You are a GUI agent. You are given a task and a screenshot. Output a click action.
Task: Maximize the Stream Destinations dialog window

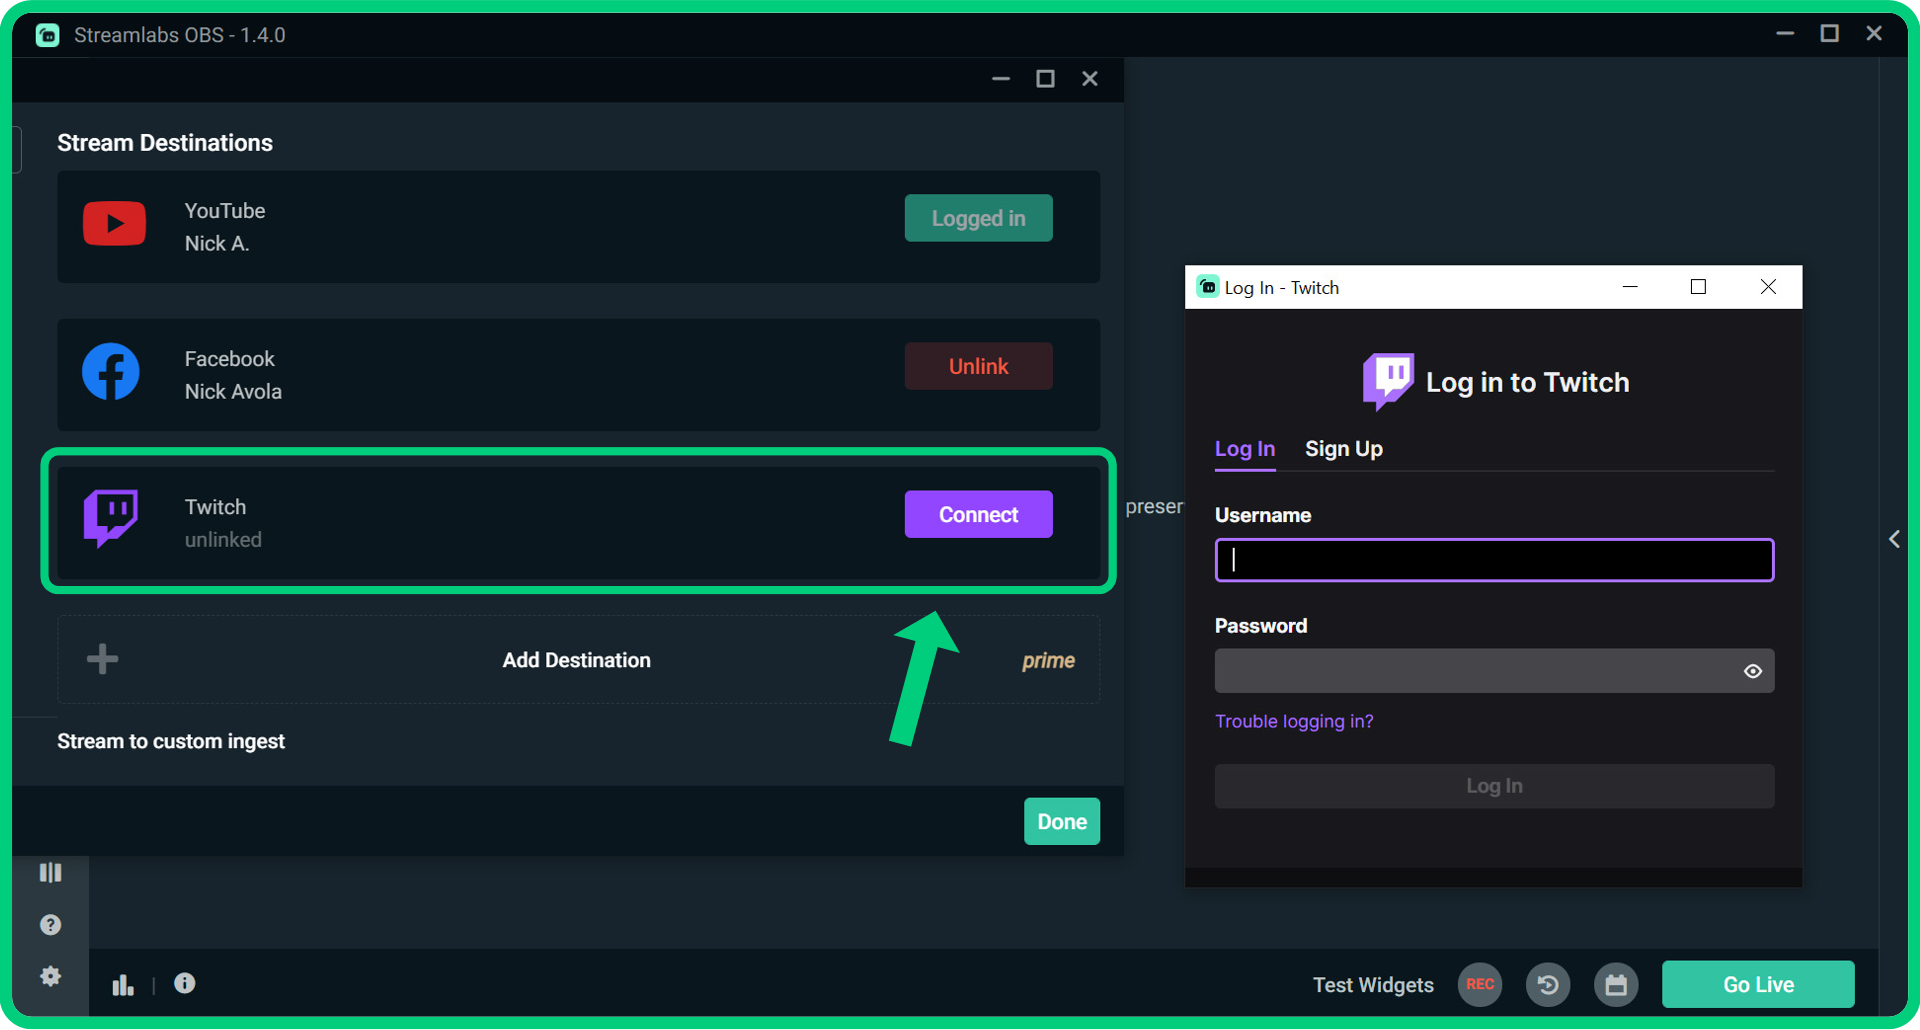(x=1045, y=79)
